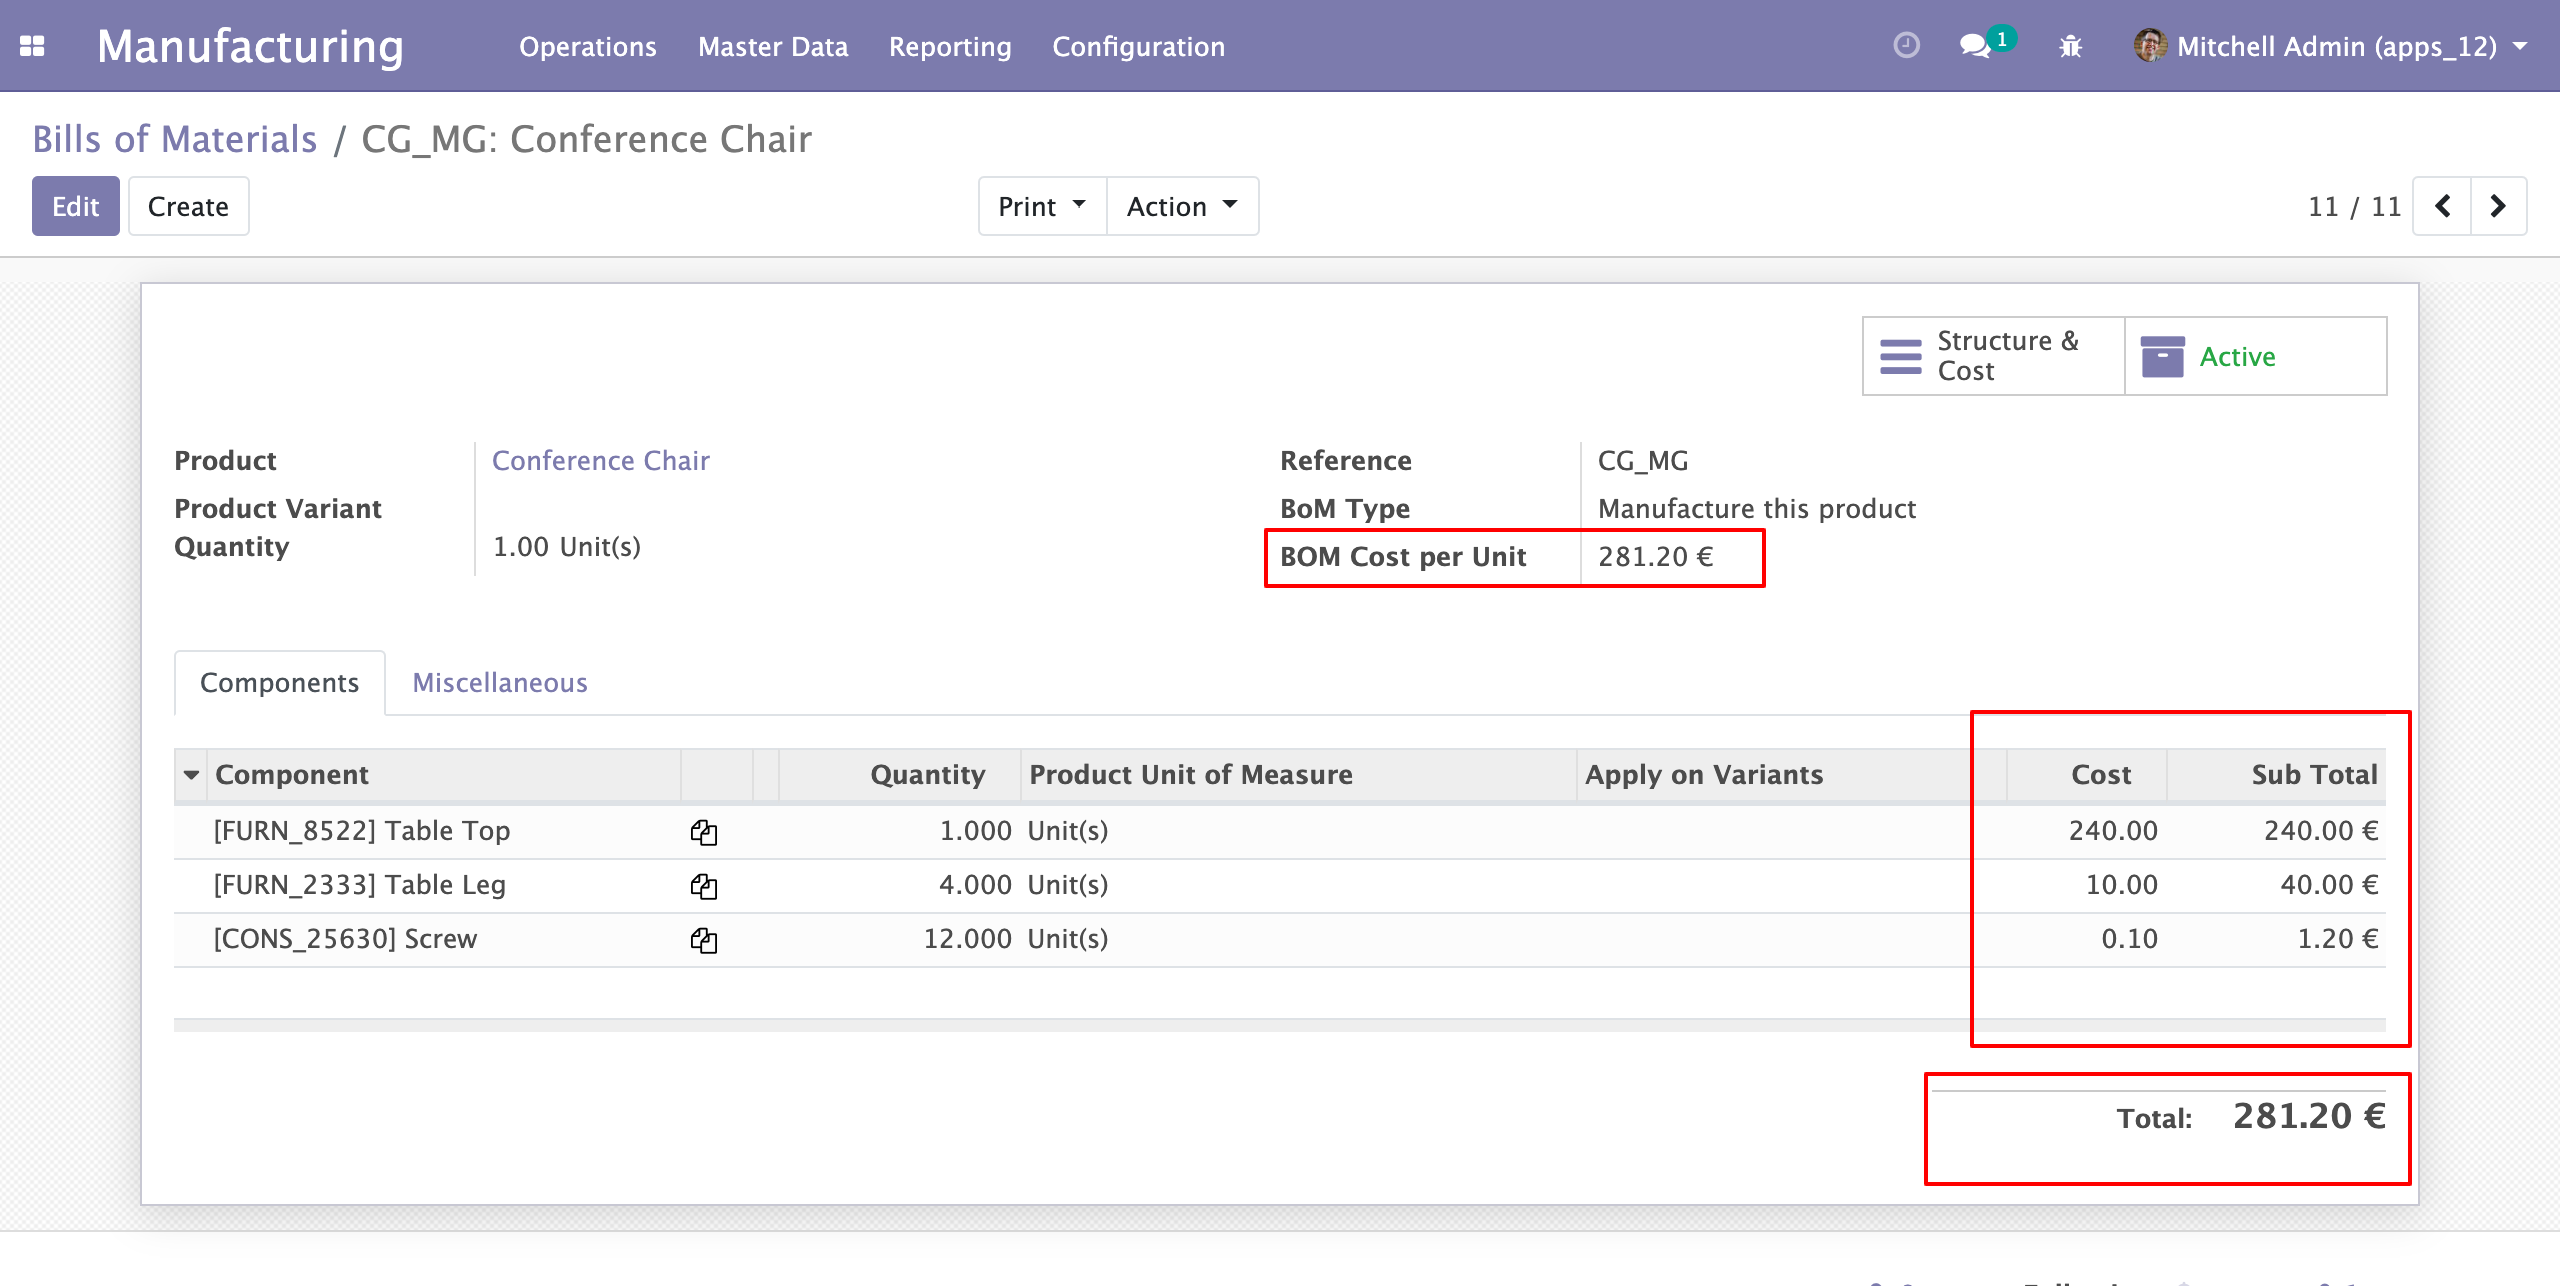Image resolution: width=2560 pixels, height=1286 pixels.
Task: Open the conversations chat icon
Action: [x=1974, y=46]
